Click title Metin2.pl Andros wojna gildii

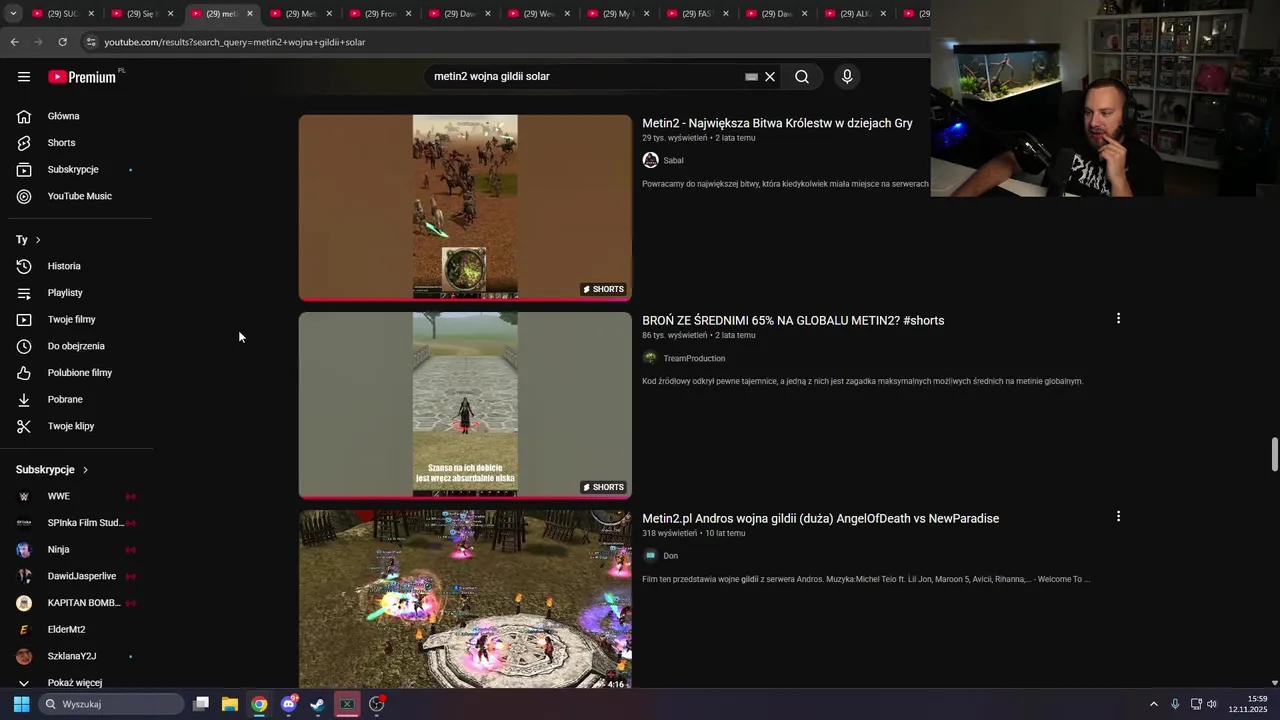coord(820,519)
